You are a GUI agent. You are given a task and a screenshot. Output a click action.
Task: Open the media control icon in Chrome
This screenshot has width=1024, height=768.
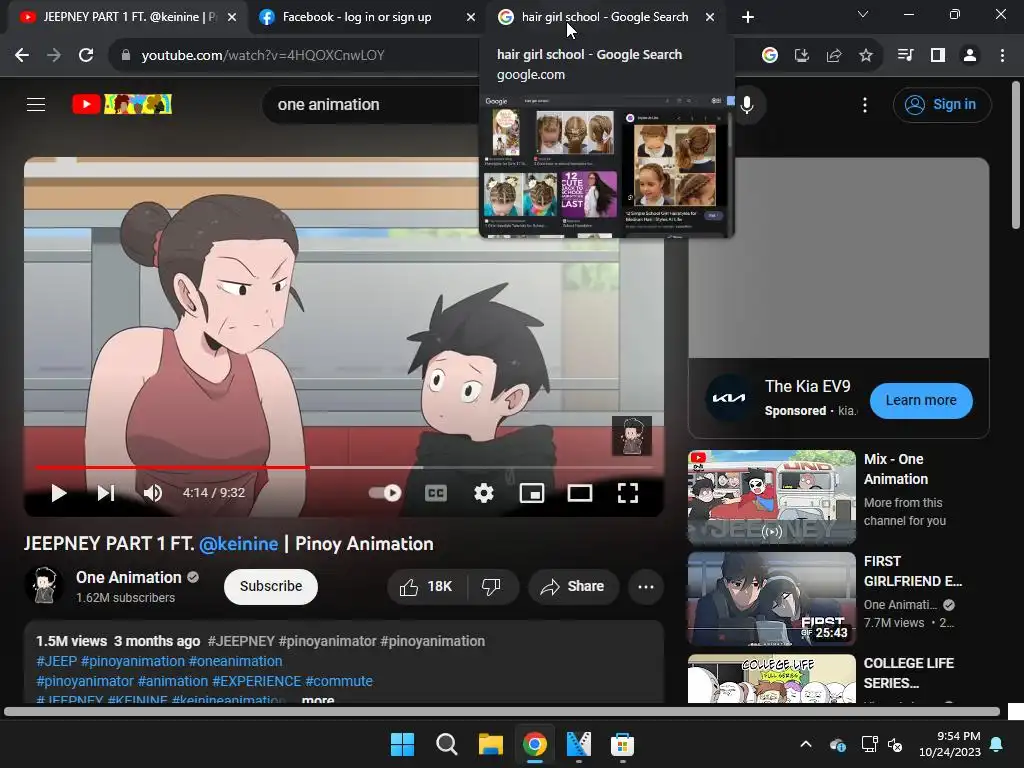[905, 56]
